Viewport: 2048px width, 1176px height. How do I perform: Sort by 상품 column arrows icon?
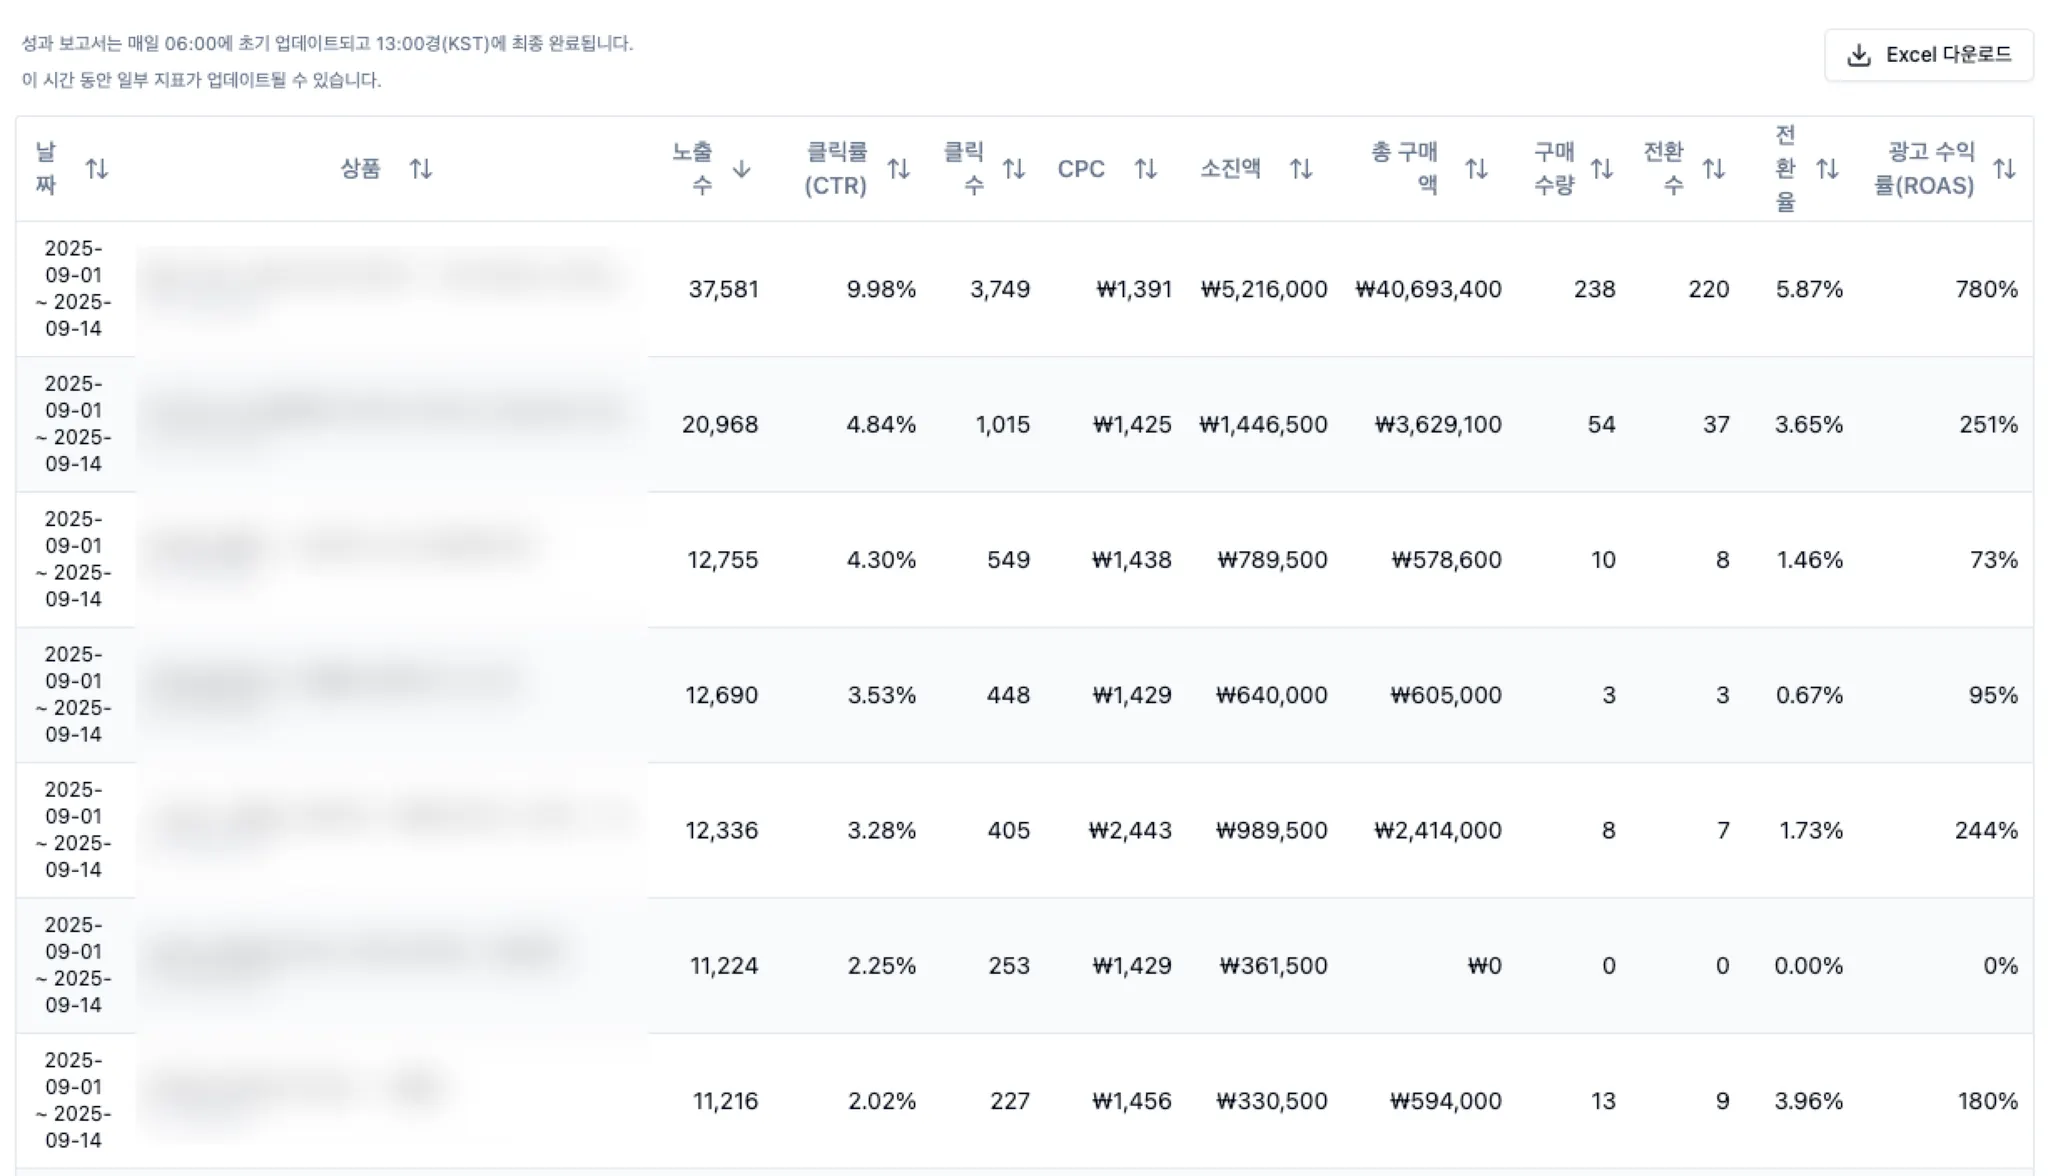coord(421,169)
